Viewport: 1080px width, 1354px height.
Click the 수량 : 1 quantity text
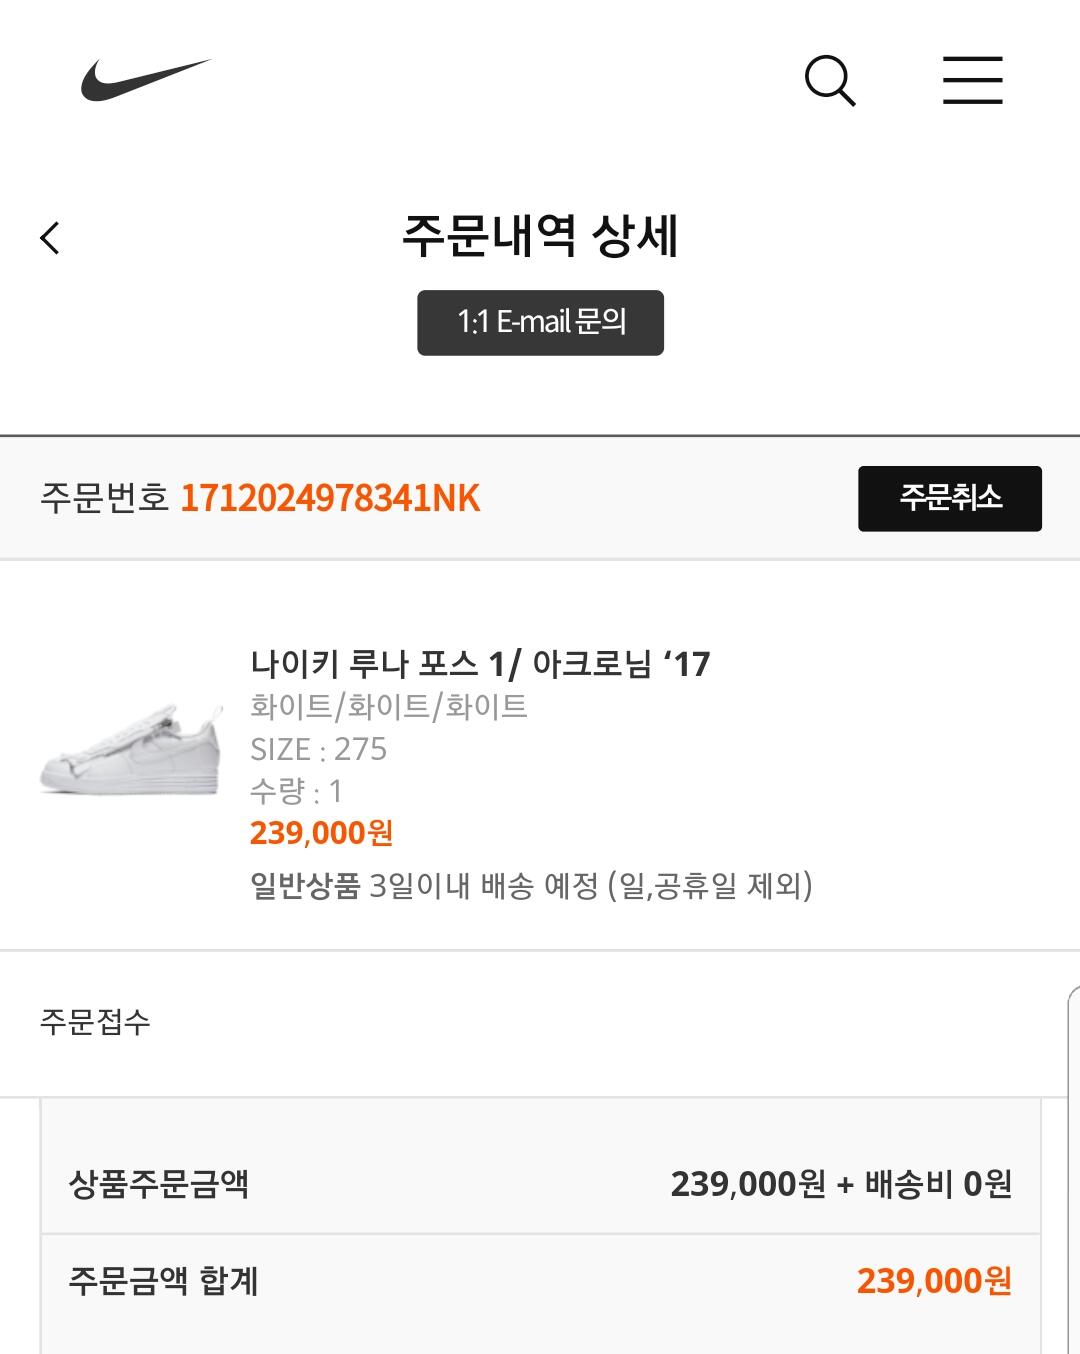point(296,791)
